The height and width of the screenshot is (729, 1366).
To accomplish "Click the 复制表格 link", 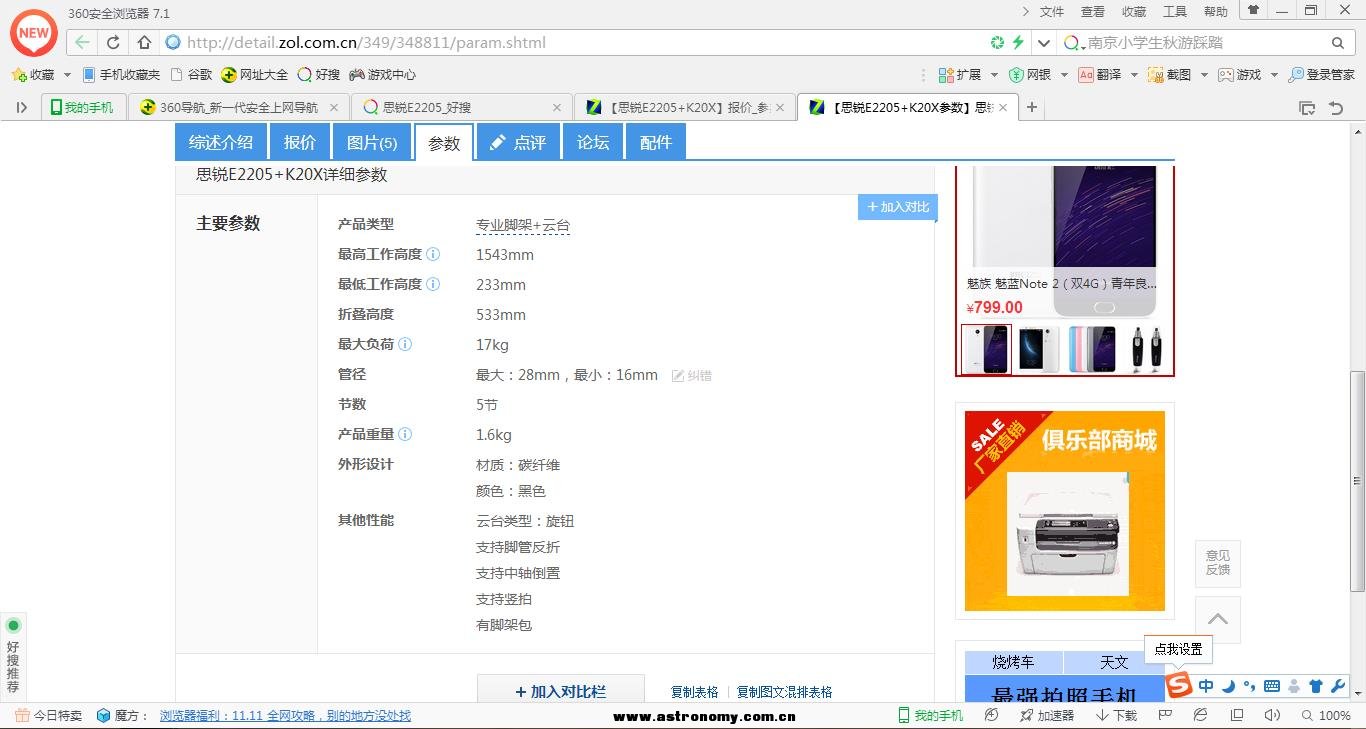I will [695, 692].
